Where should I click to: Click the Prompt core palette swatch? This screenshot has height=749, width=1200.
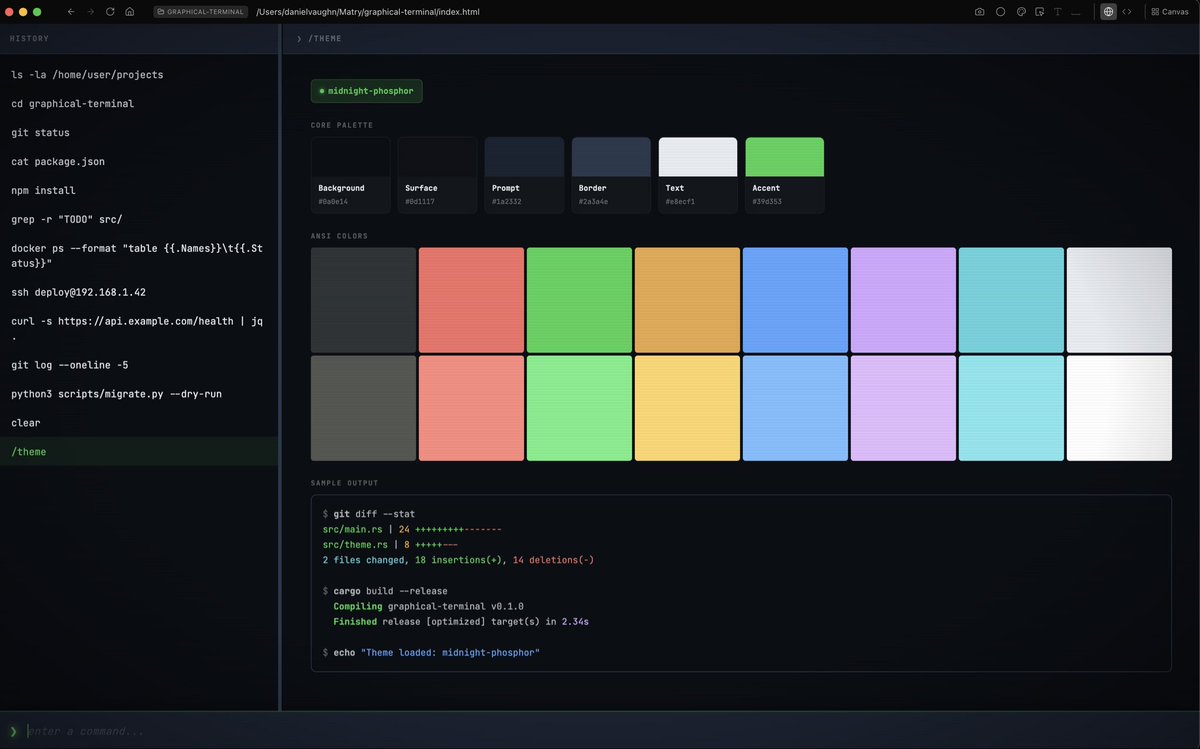click(x=524, y=175)
